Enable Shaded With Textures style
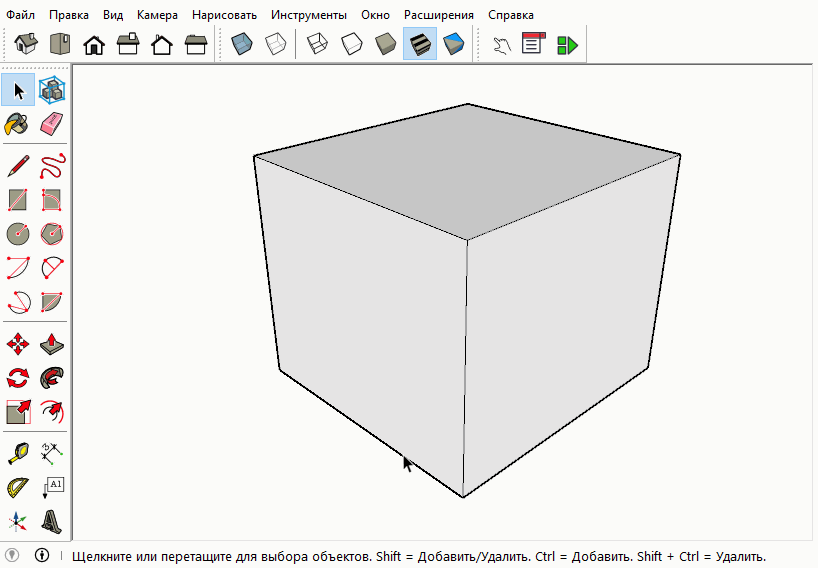Screen dimensions: 818x568 click(420, 44)
